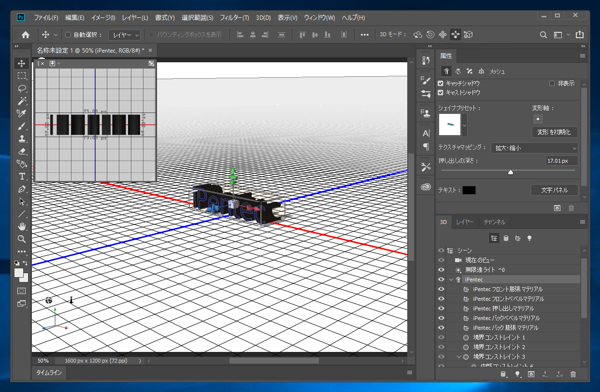Viewport: 600px width, 392px height.
Task: Click the タイムライン panel label
Action: coord(49,372)
